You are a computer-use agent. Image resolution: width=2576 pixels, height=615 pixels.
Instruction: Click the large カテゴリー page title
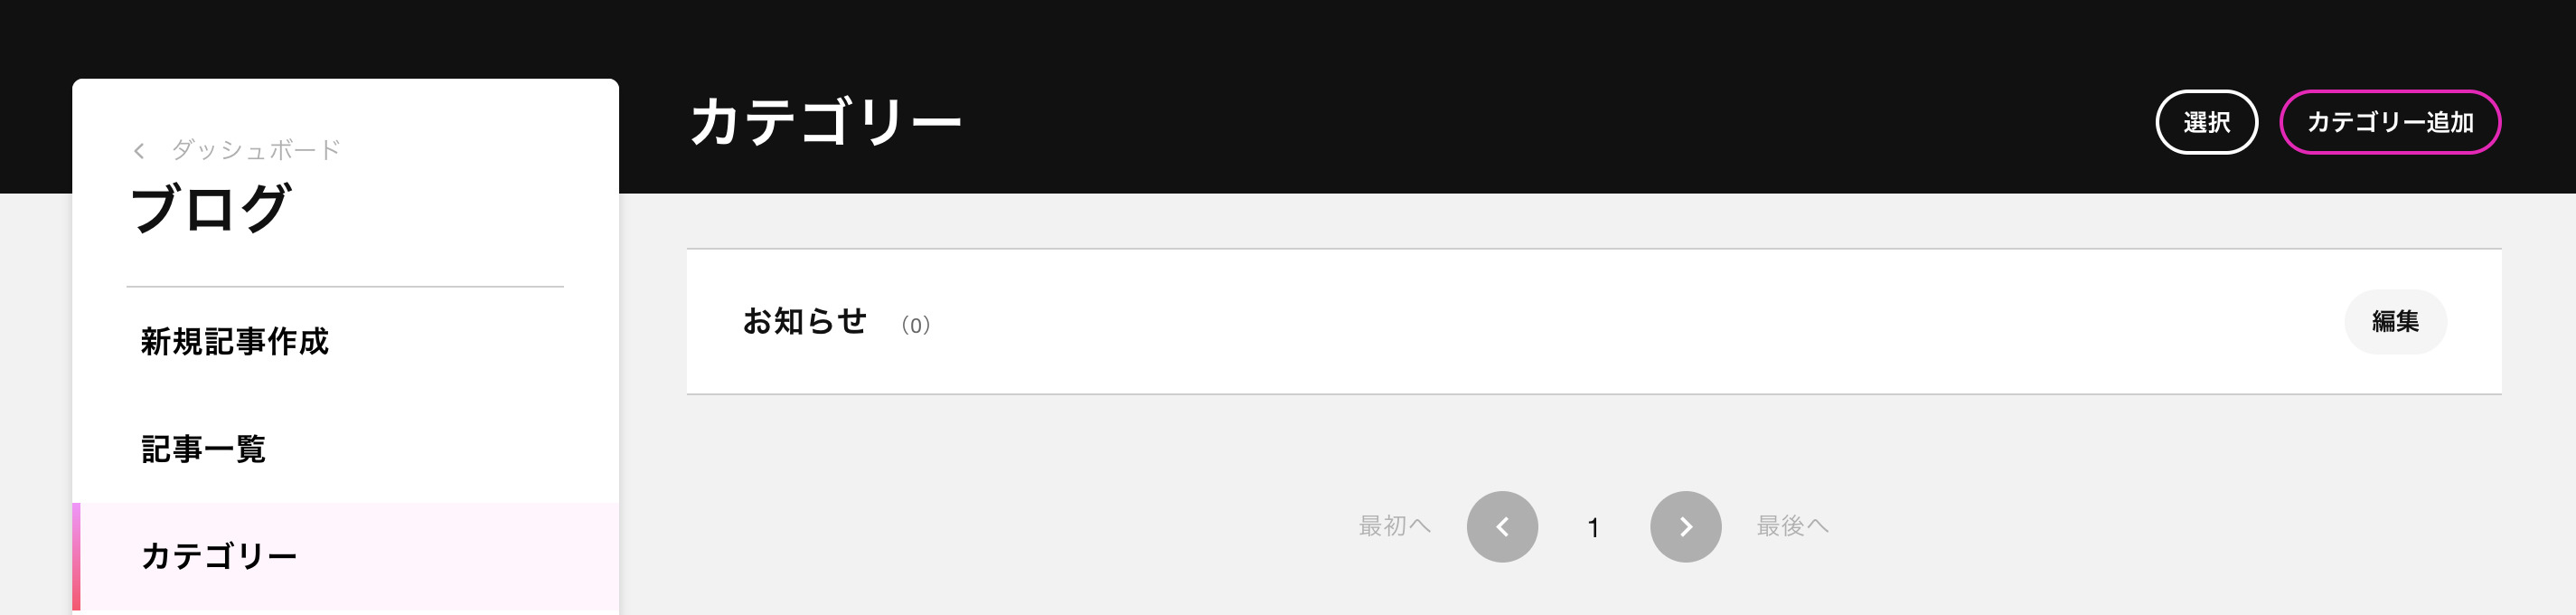coord(825,122)
